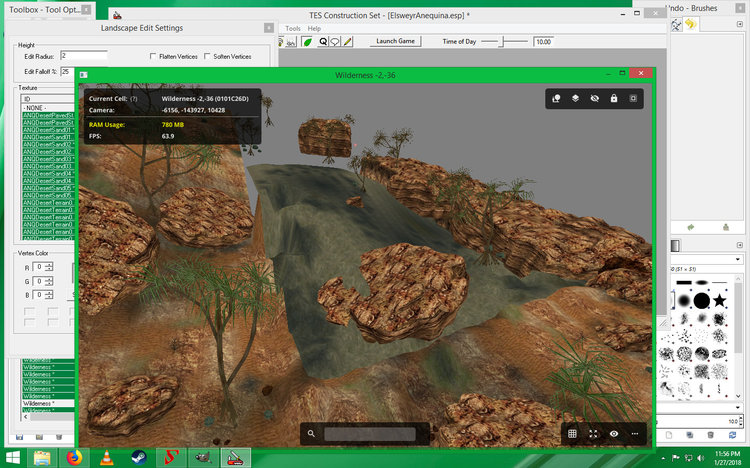Click the brush spacing 10.0 stepper
Image resolution: width=750 pixels, height=468 pixels.
coord(741,421)
